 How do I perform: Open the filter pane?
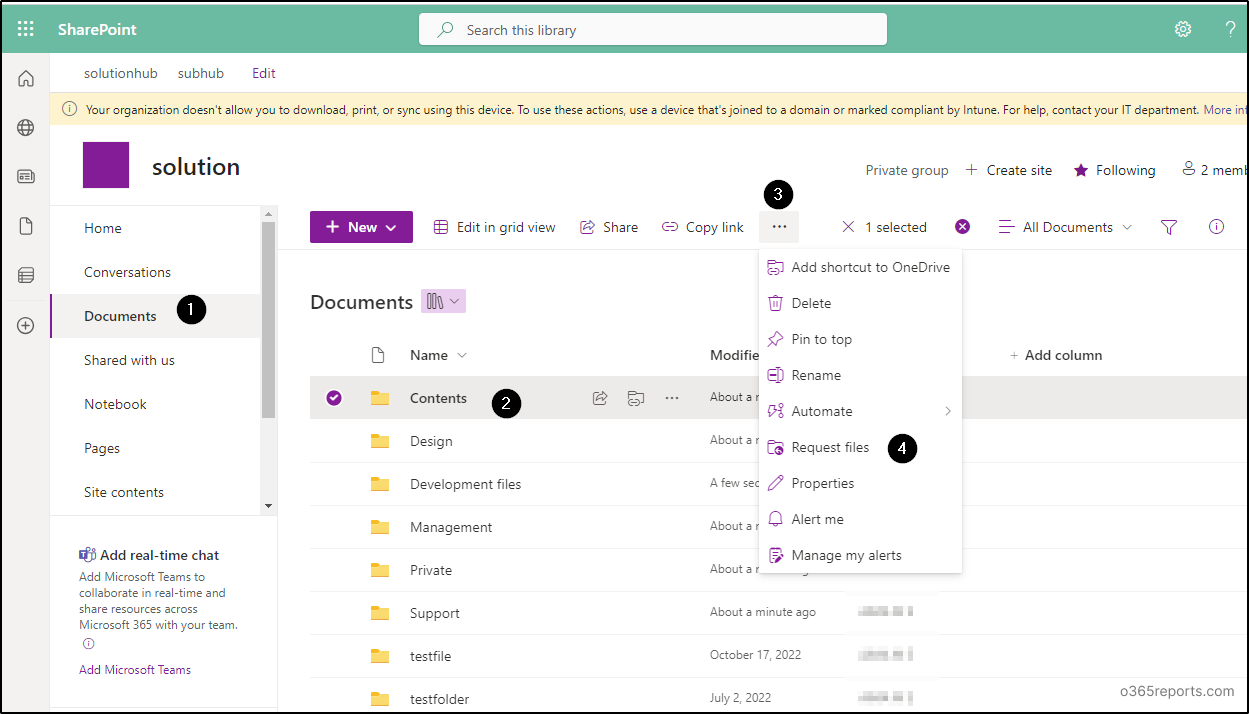[1168, 227]
